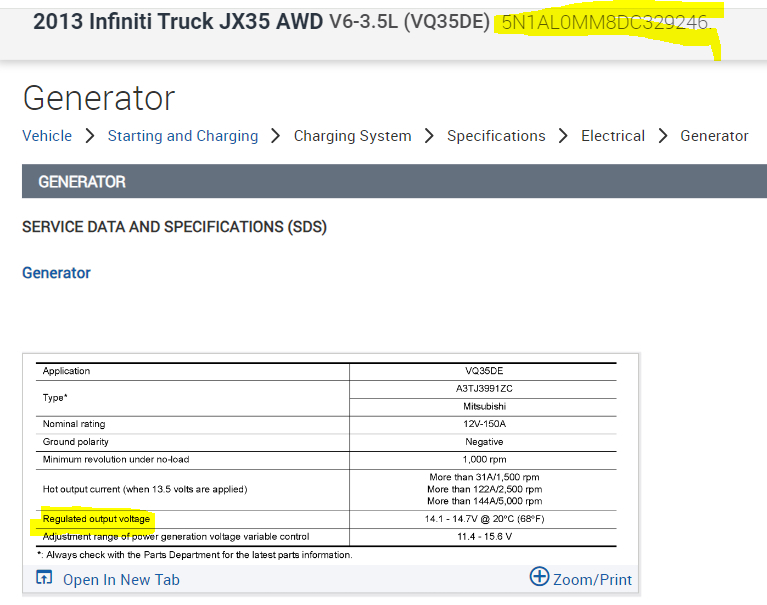Click the Open In New Tab text link
The height and width of the screenshot is (605, 767).
click(121, 579)
